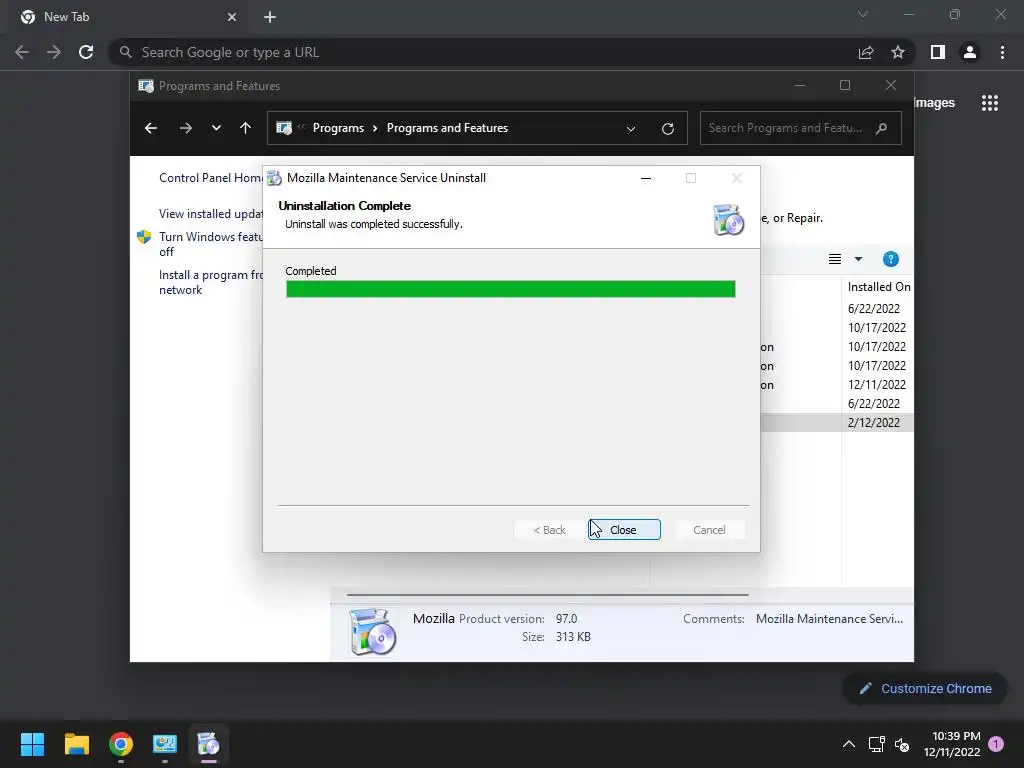Click product version 97.0 in details pane
Image resolution: width=1024 pixels, height=768 pixels.
[x=566, y=618]
